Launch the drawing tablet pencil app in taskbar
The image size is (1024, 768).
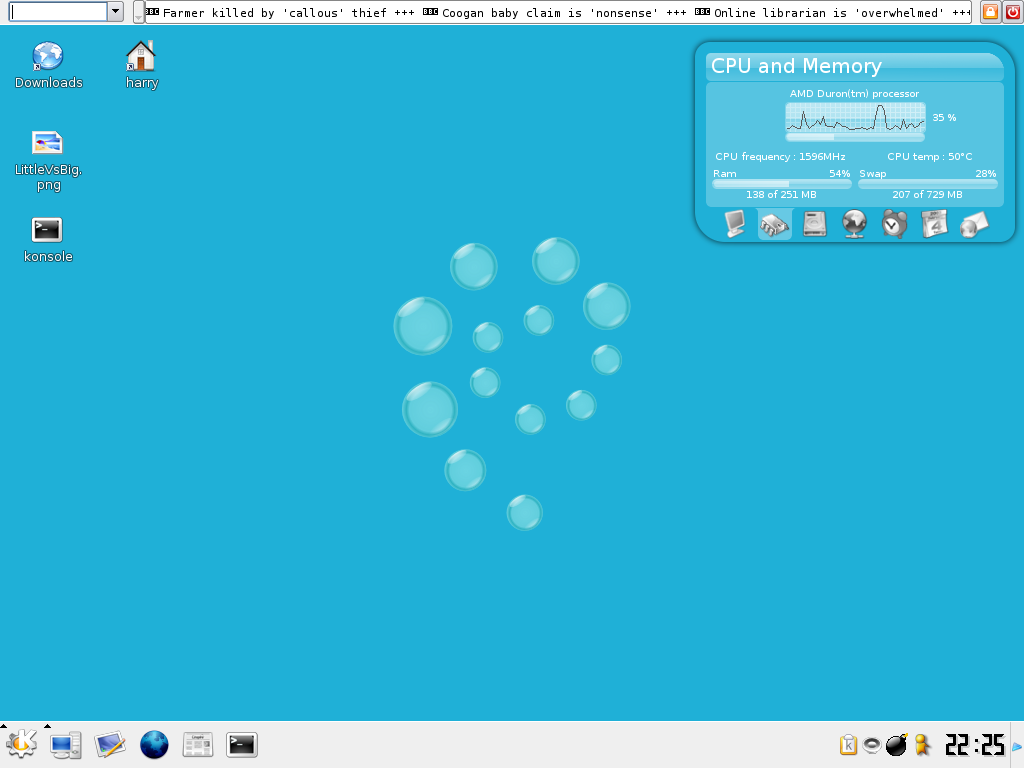coord(109,744)
